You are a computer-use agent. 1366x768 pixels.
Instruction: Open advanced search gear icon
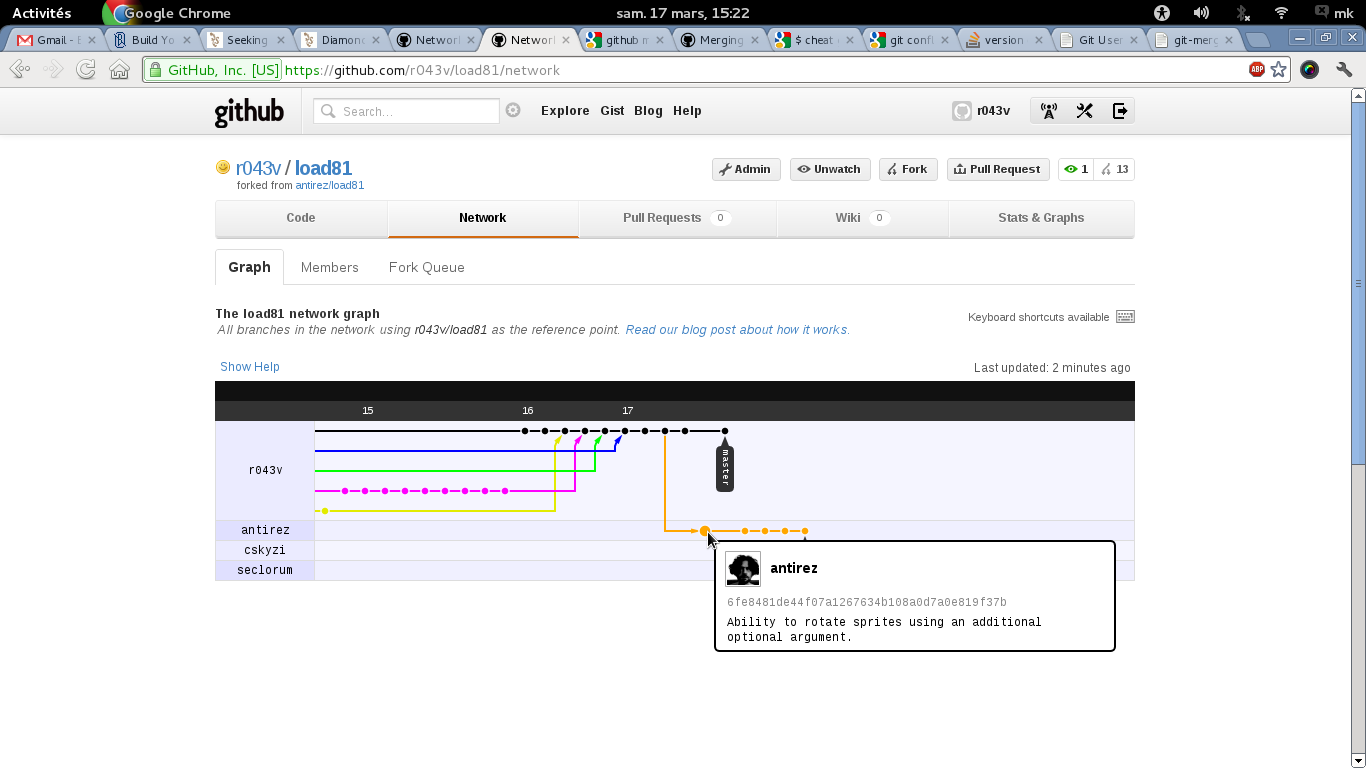click(513, 111)
